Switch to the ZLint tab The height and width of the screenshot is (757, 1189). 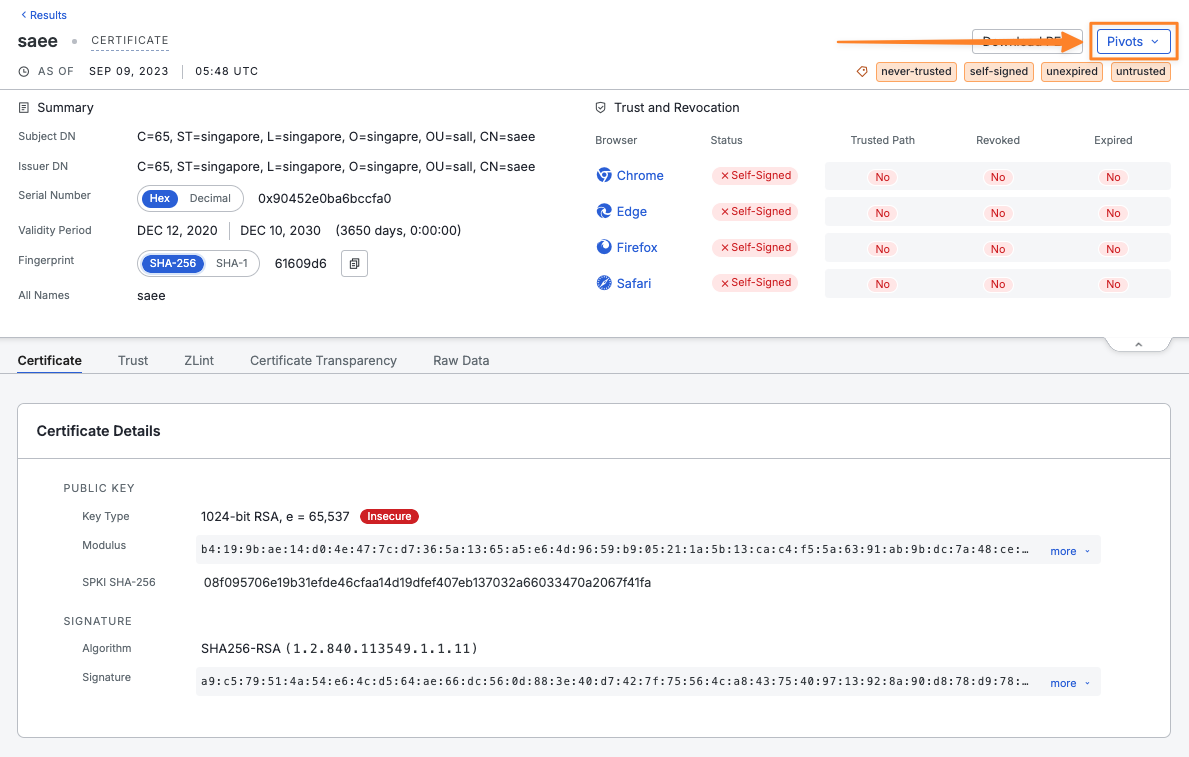[x=198, y=360]
